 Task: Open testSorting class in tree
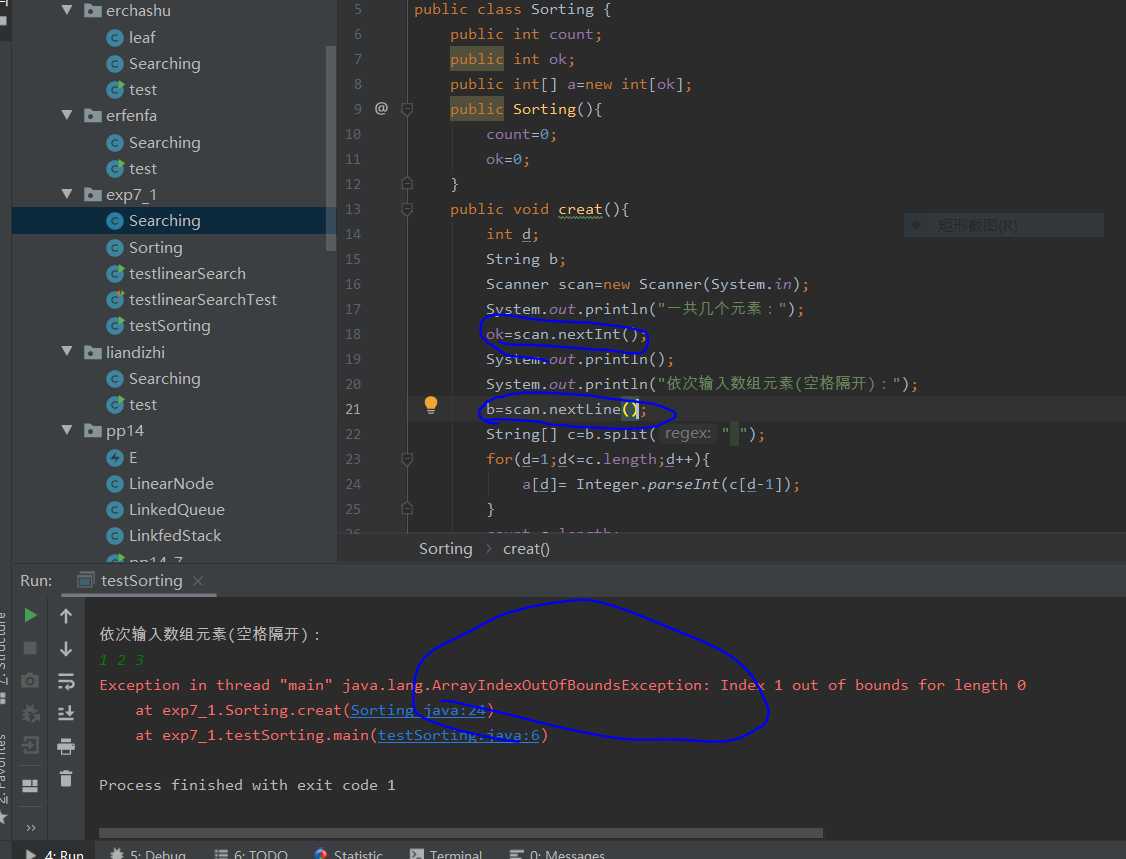click(169, 326)
